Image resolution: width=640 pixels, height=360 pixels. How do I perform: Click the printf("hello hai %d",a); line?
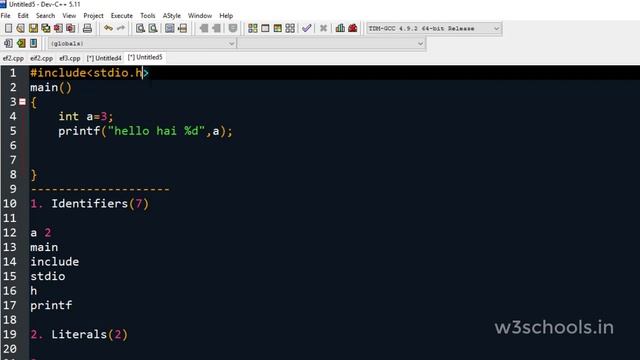pyautogui.click(x=145, y=131)
